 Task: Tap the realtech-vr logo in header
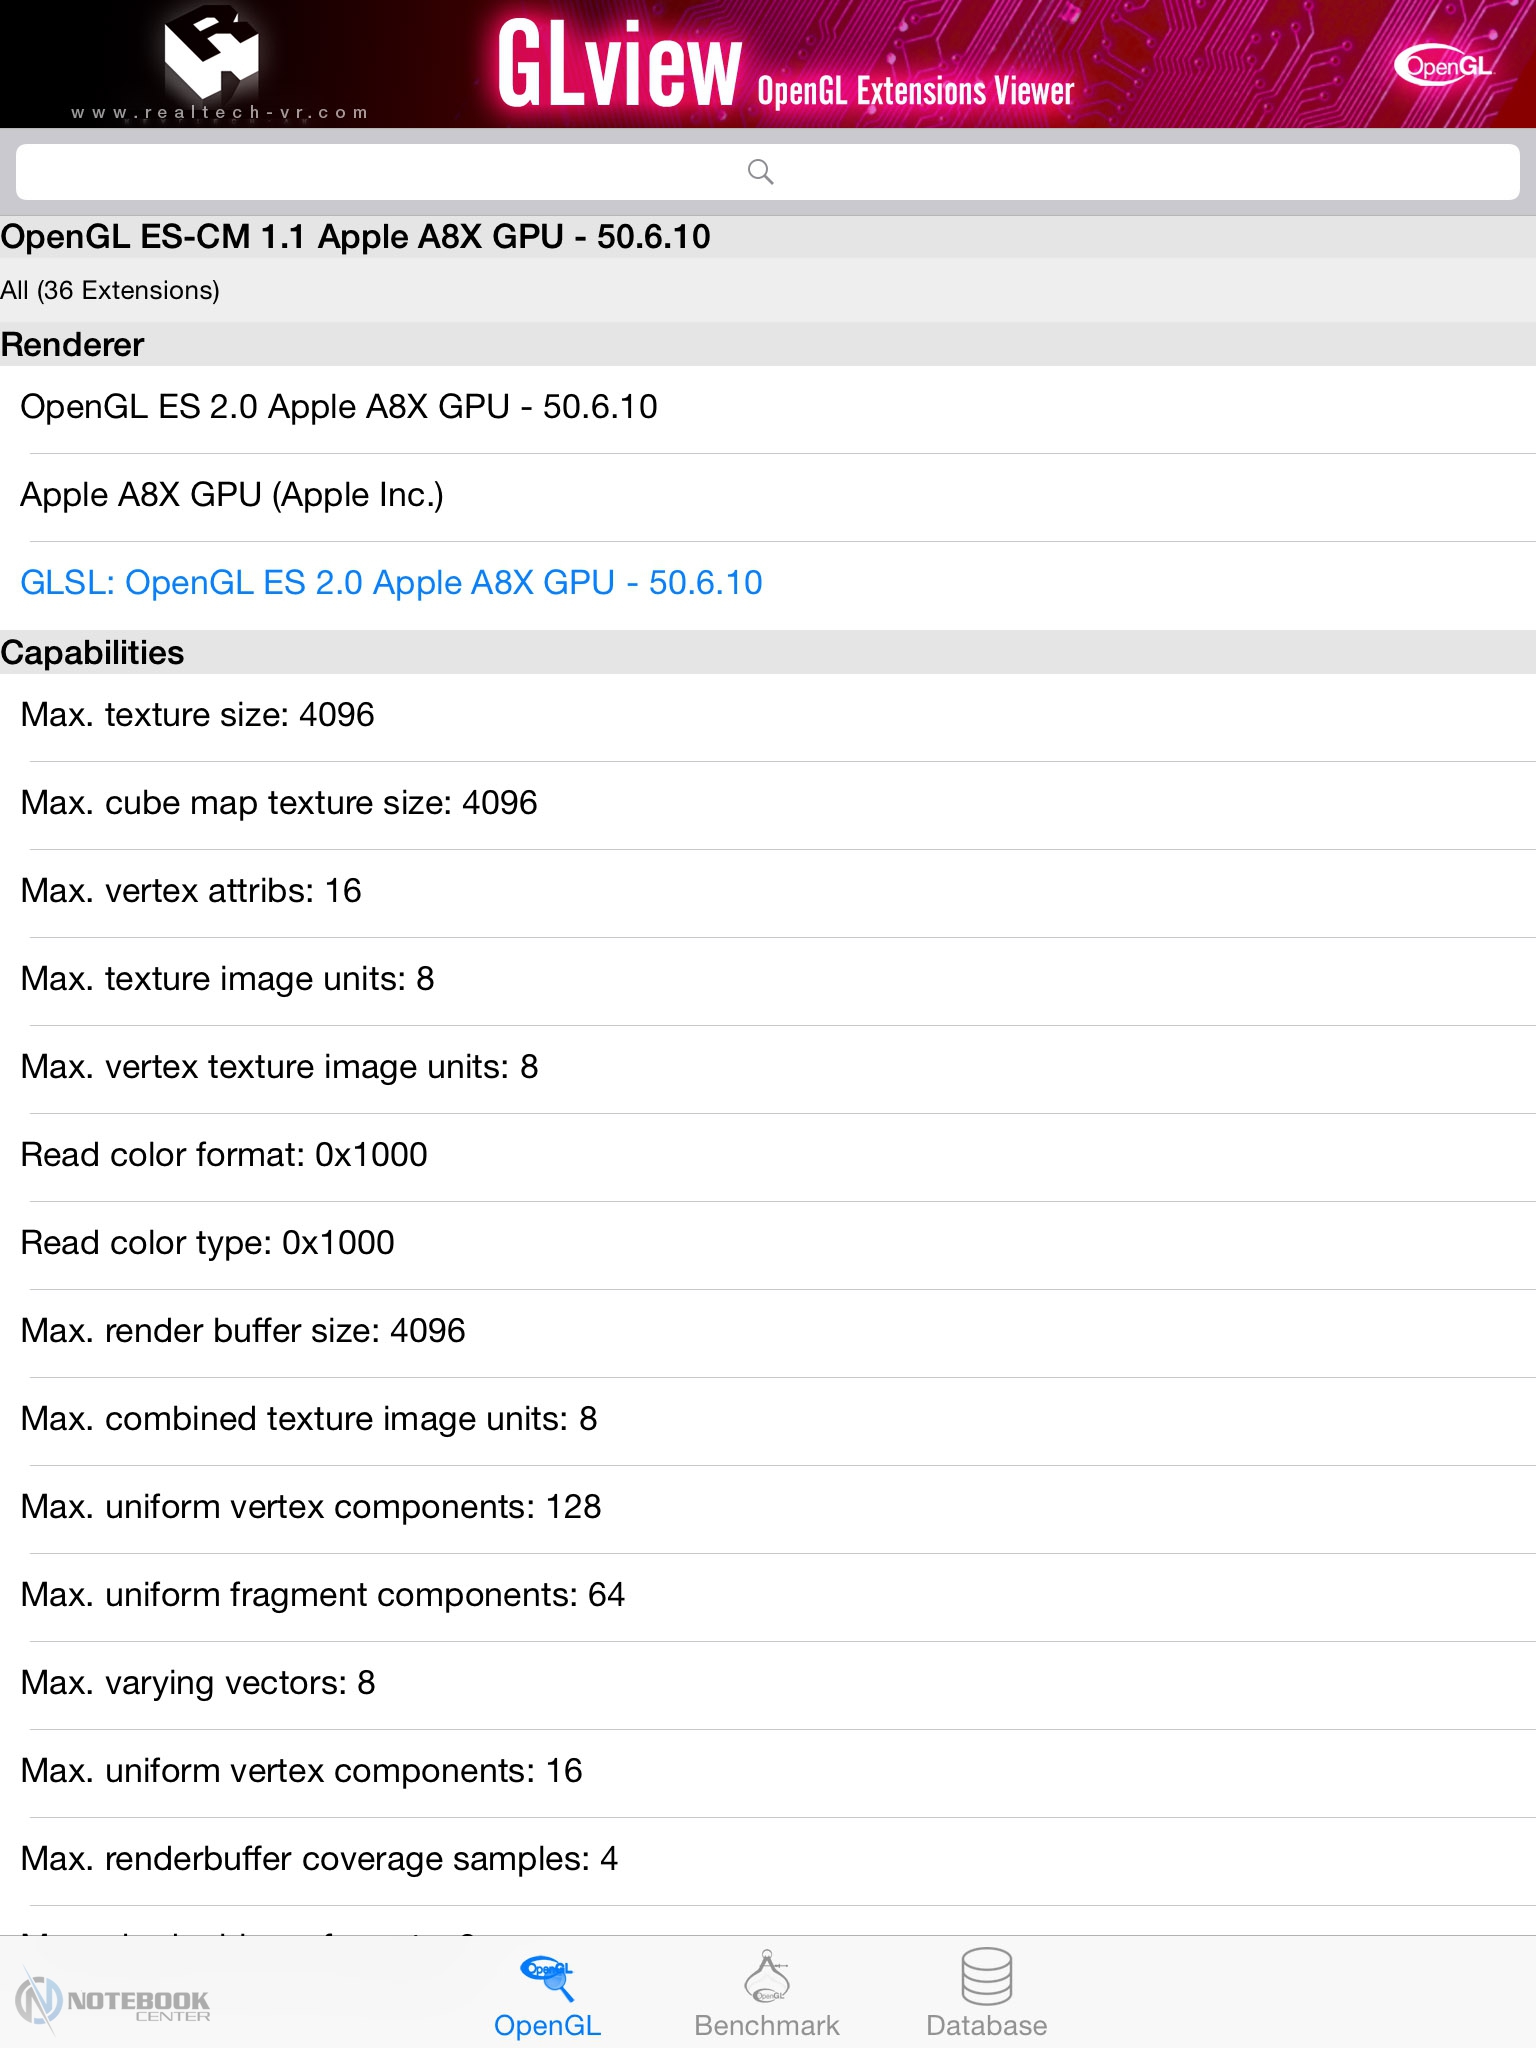coord(213,60)
